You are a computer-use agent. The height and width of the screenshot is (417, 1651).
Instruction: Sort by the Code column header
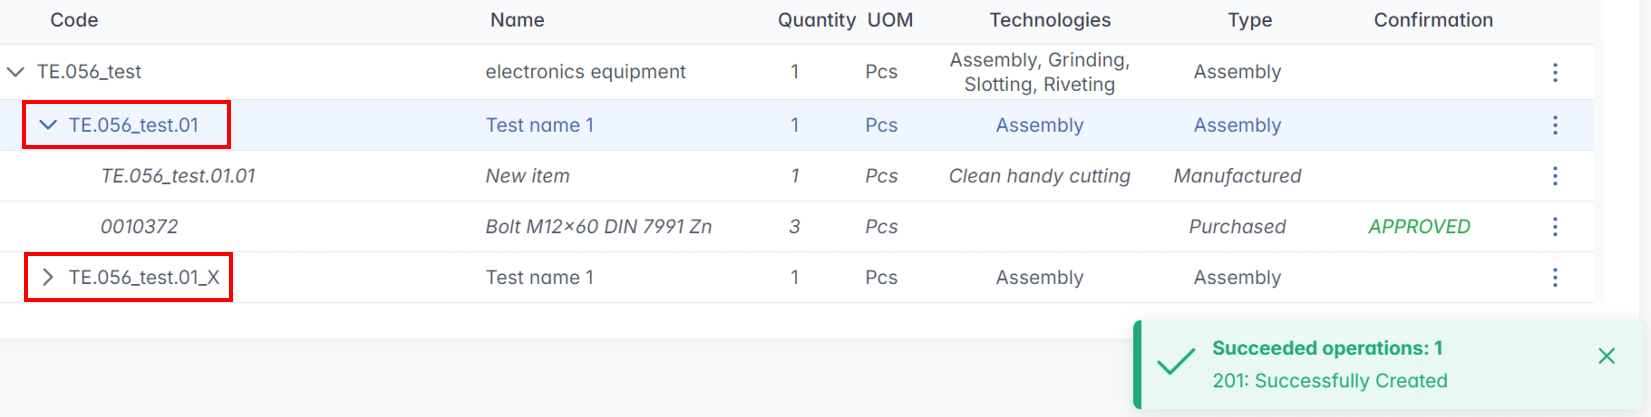74,20
